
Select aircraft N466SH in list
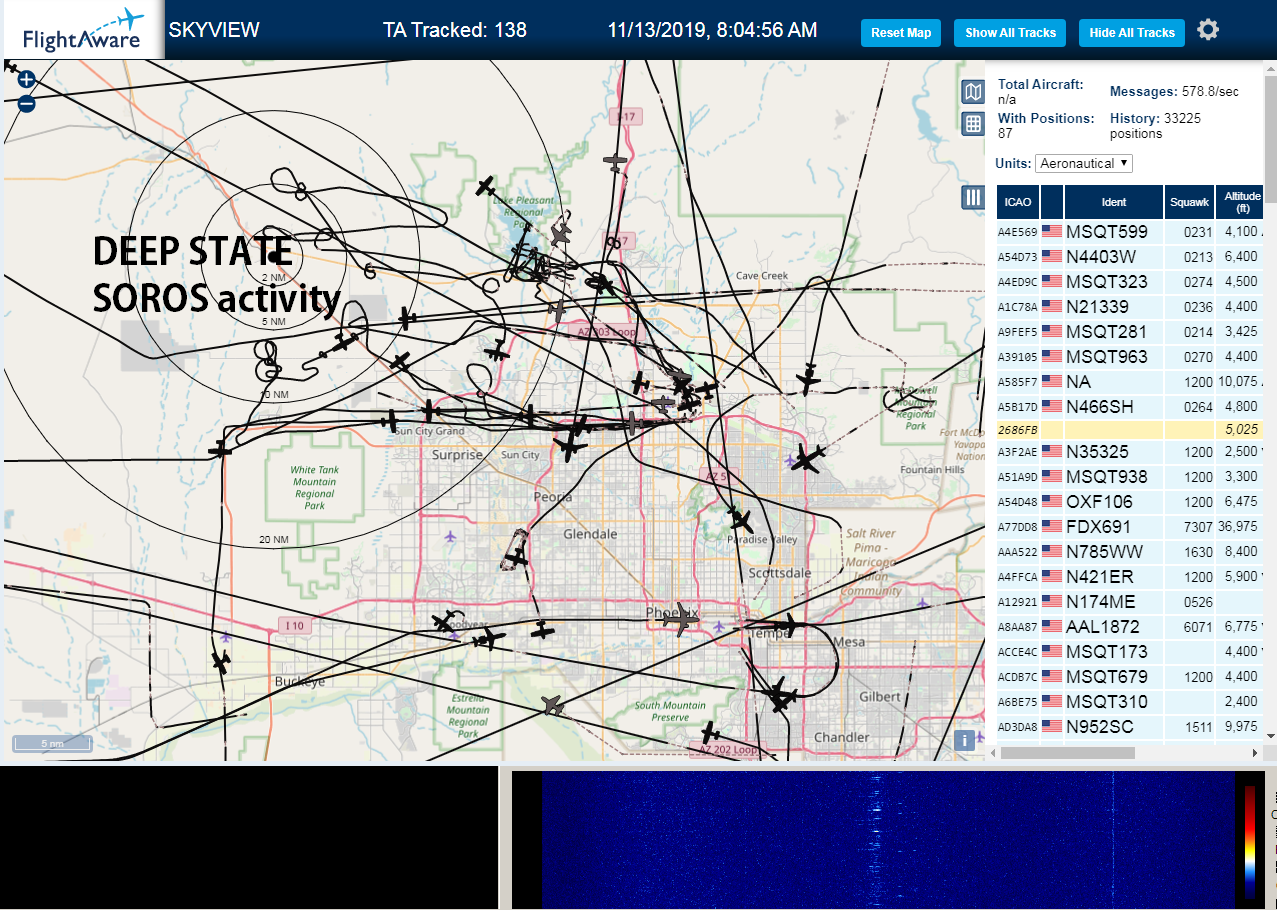click(1130, 407)
